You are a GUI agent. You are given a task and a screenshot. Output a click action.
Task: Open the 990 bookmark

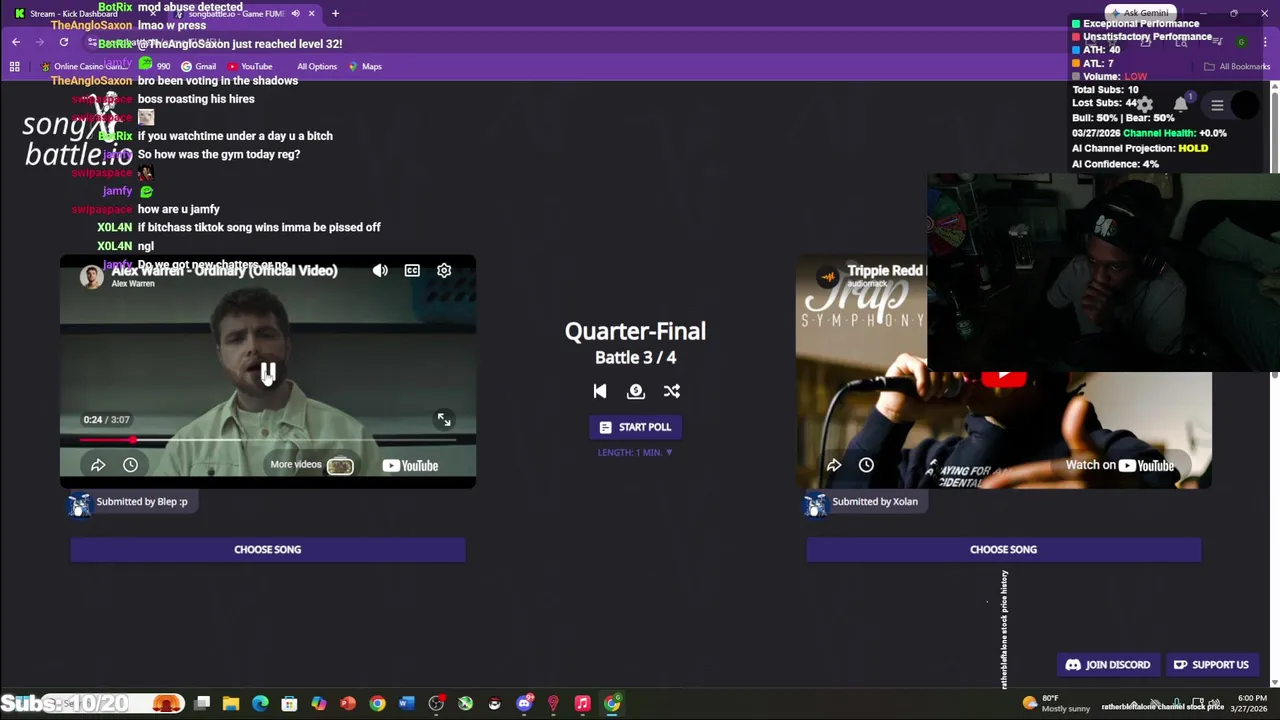(x=155, y=66)
